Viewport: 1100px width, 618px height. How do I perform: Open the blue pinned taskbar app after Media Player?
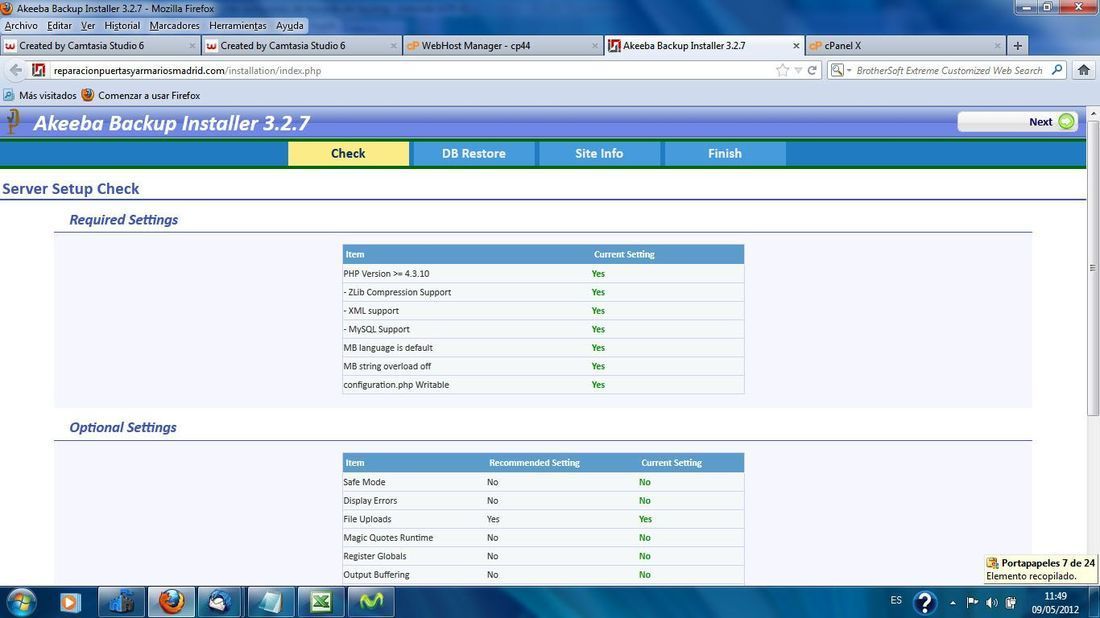(x=121, y=603)
